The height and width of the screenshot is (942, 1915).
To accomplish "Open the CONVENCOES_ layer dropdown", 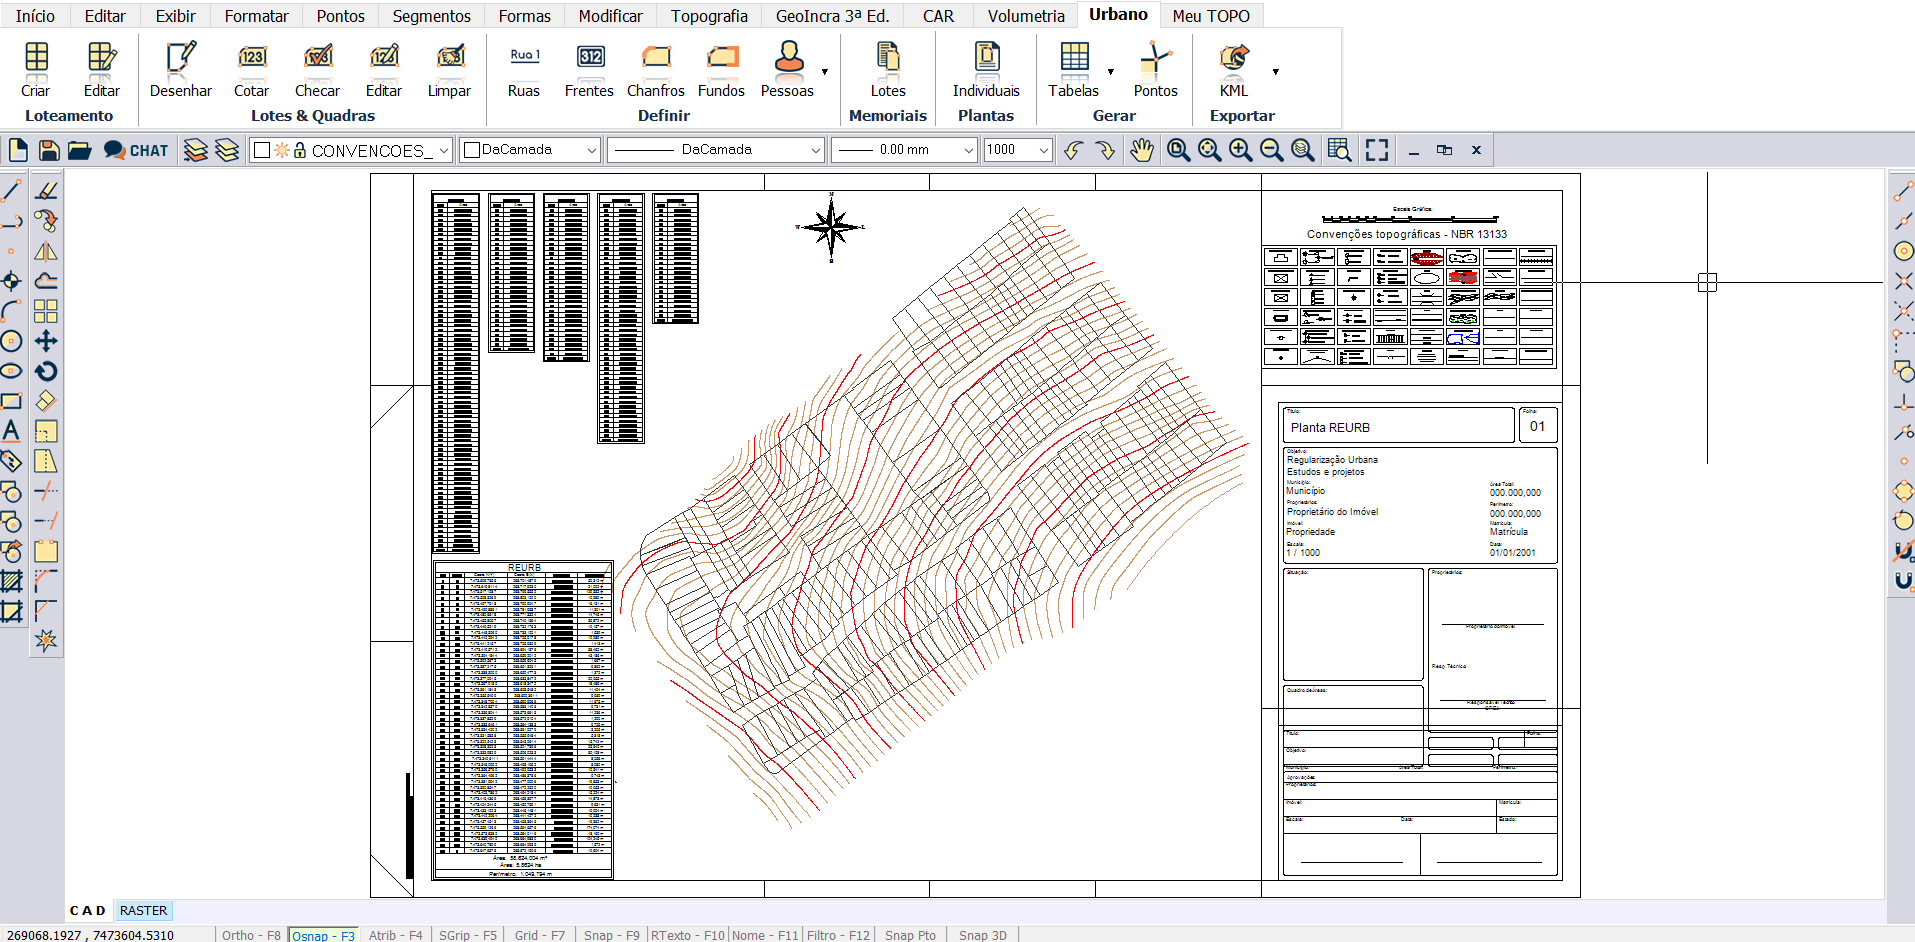I will click(444, 150).
